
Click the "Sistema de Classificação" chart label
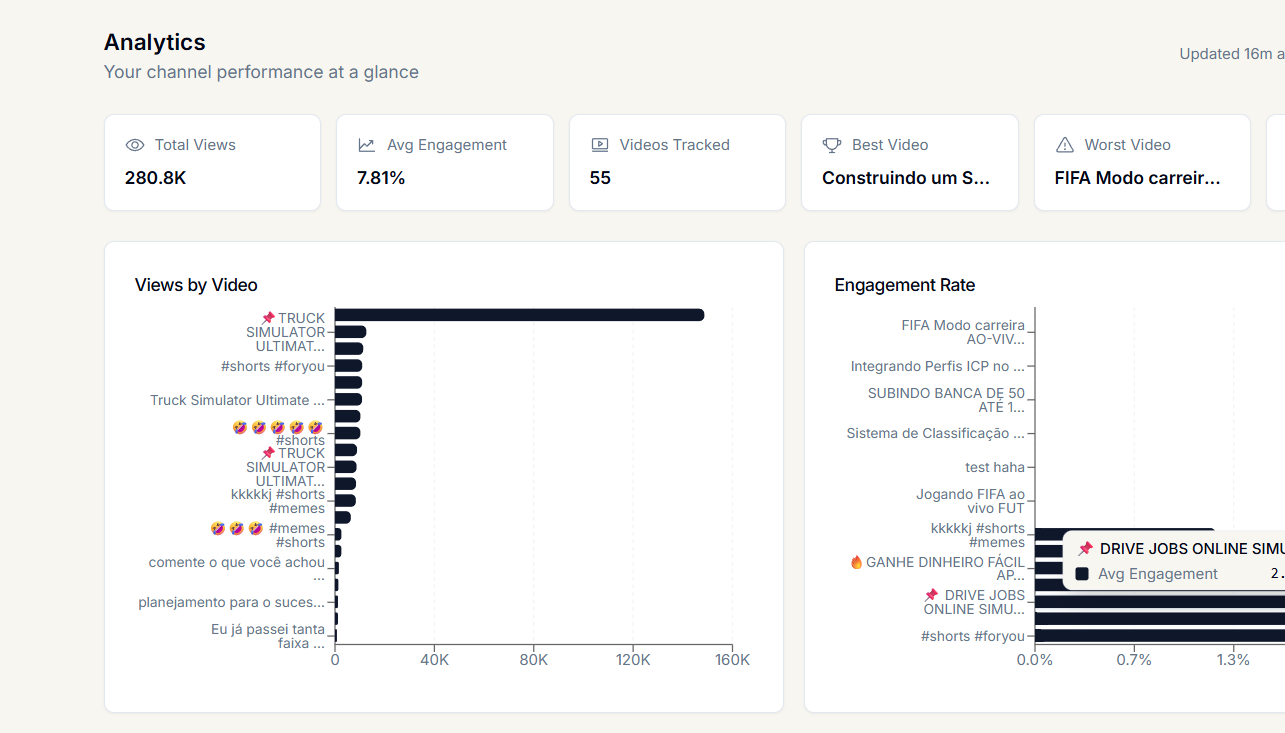pos(935,433)
